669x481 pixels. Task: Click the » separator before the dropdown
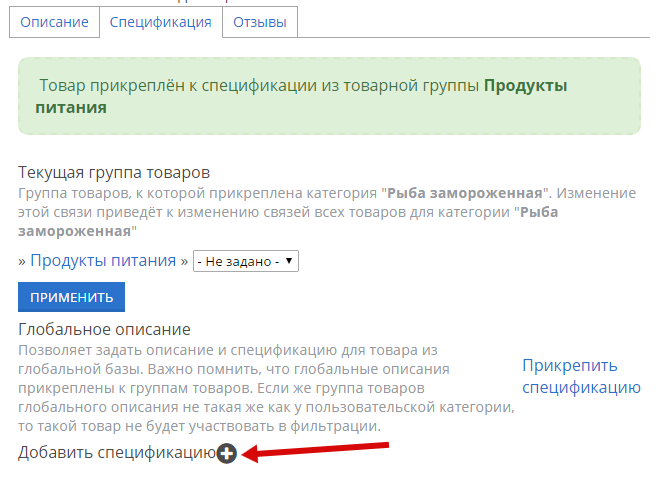click(184, 261)
